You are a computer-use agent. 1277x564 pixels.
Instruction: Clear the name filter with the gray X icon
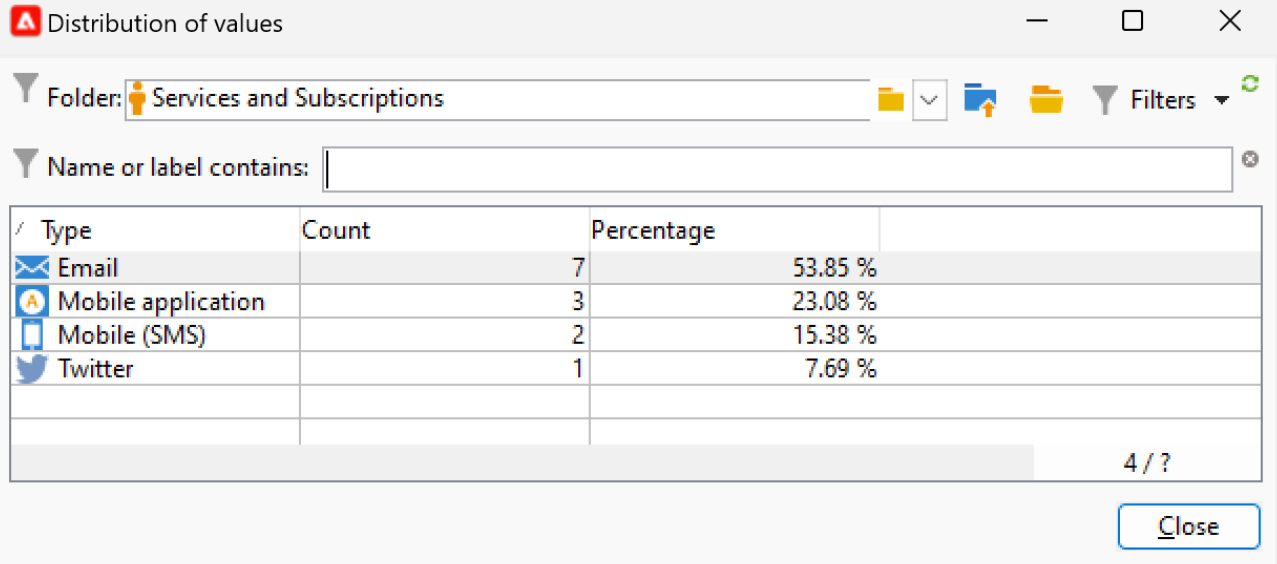1250,159
